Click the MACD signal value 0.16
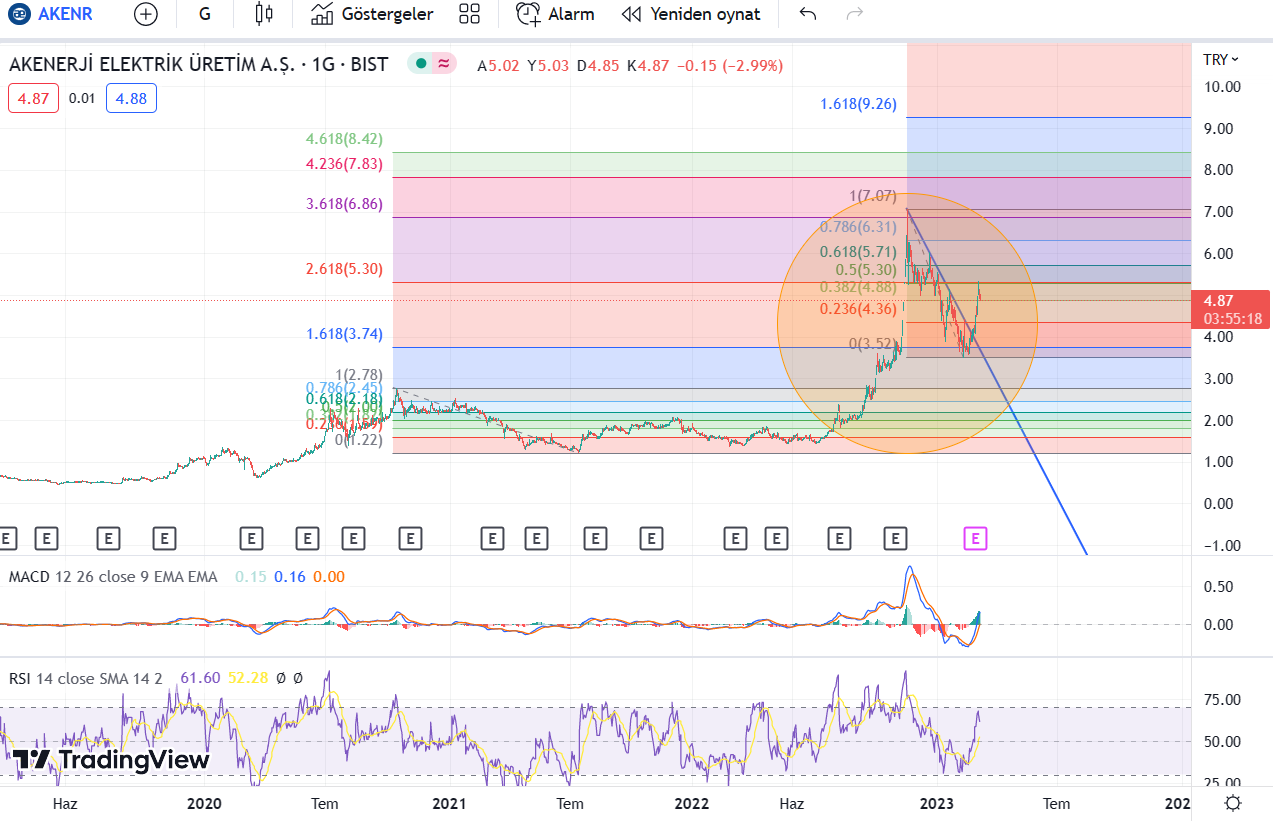1273x822 pixels. 290,576
